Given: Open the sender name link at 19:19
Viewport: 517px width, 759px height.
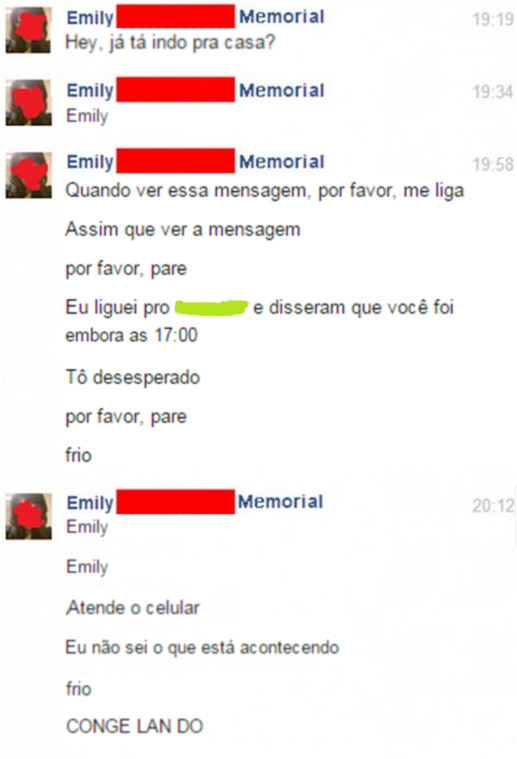Looking at the screenshot, I should coord(196,17).
